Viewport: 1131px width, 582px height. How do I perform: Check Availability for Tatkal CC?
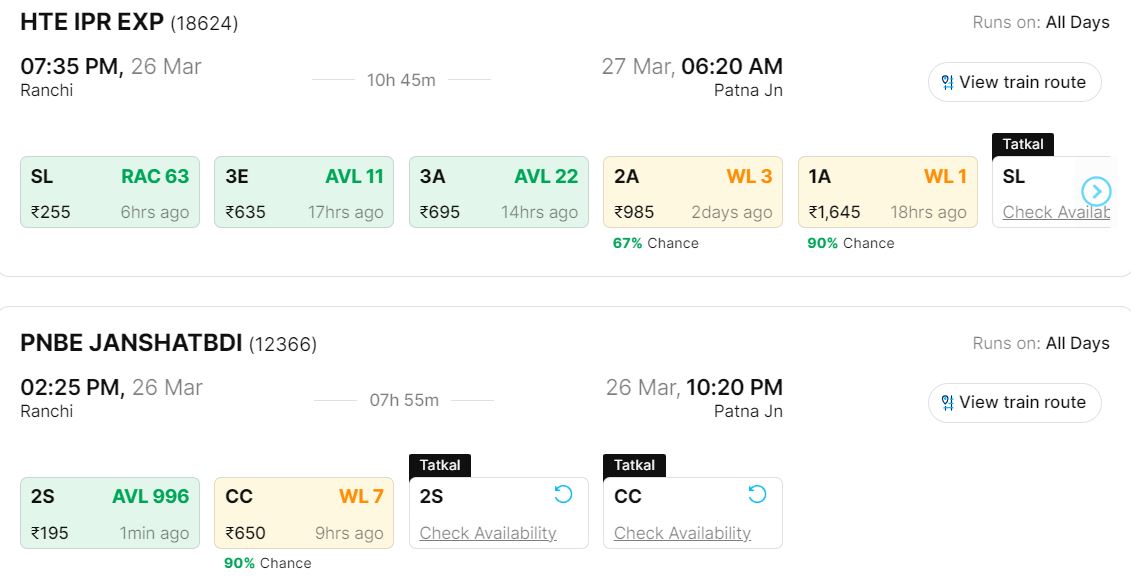point(682,533)
